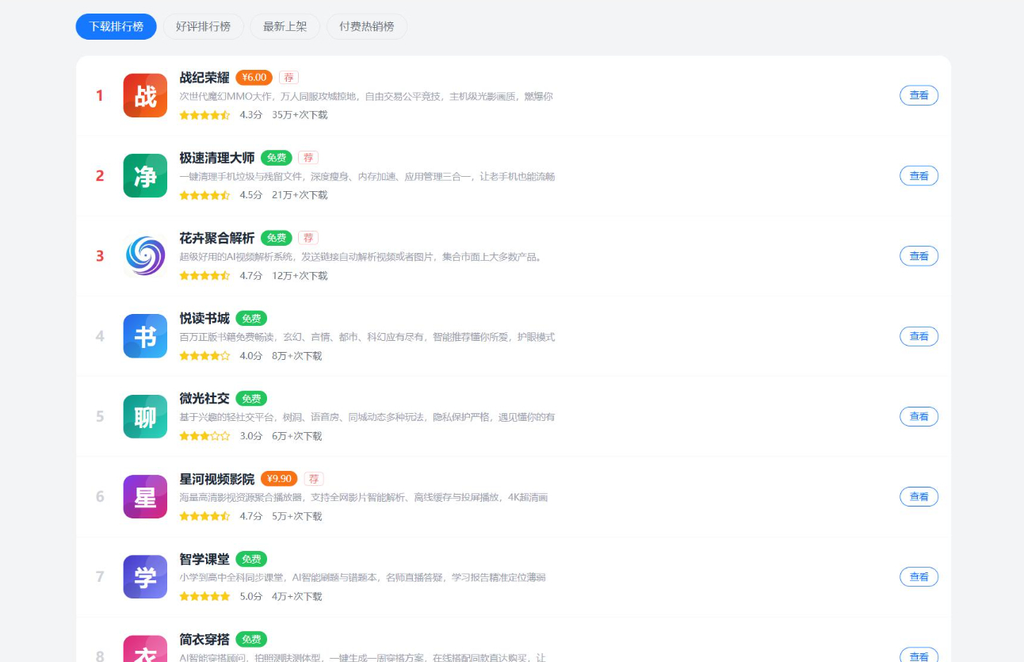Click 查看 button for 极速清理大师
Screen dimensions: 1024x662
click(x=919, y=176)
